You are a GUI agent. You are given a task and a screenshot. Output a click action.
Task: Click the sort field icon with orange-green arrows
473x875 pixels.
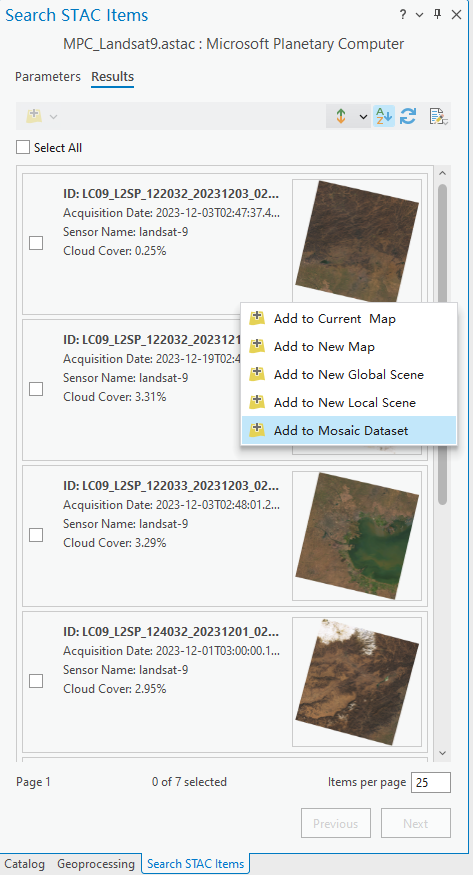point(341,116)
